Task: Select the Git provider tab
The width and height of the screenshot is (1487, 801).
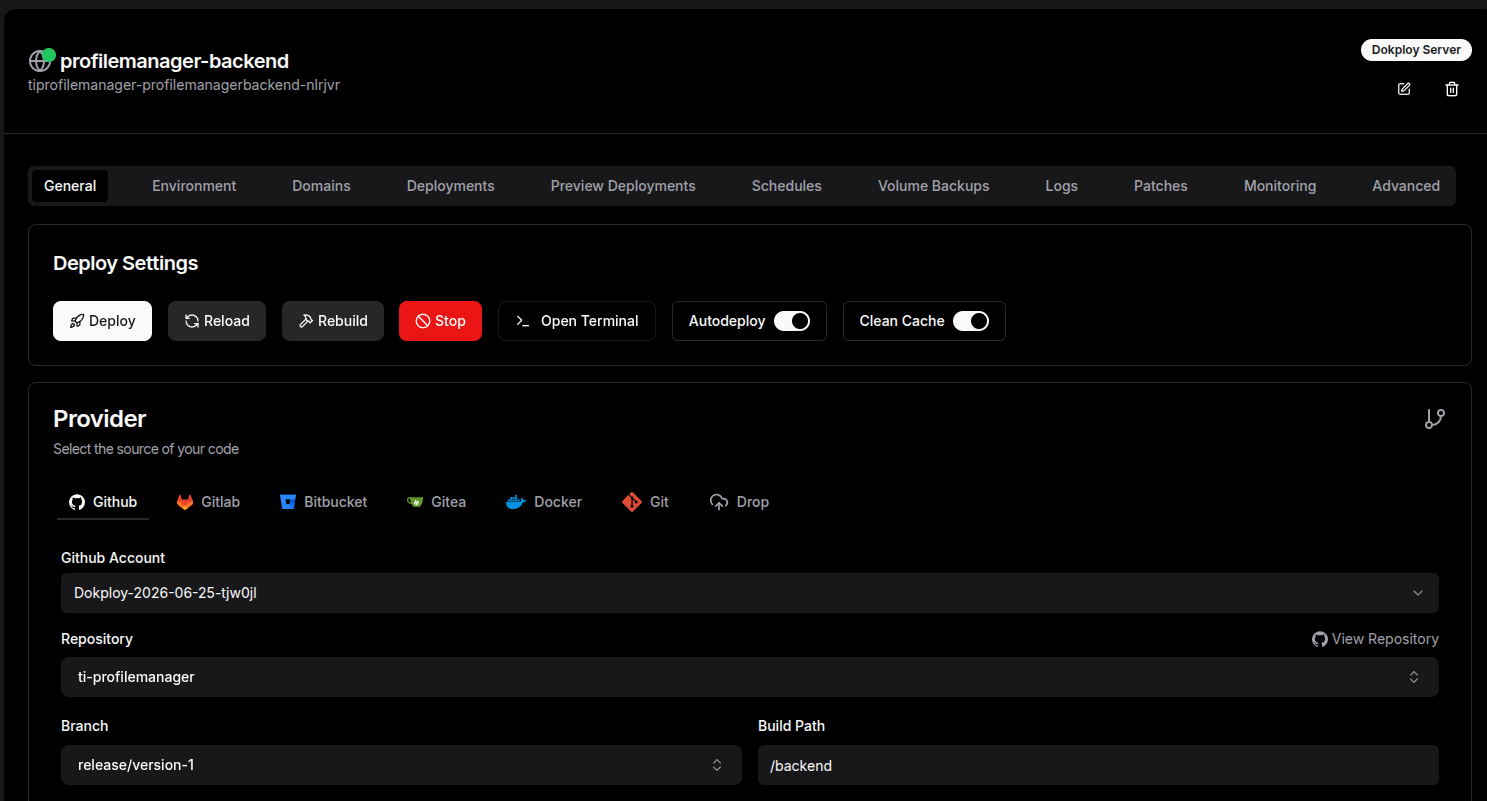Action: click(x=646, y=502)
